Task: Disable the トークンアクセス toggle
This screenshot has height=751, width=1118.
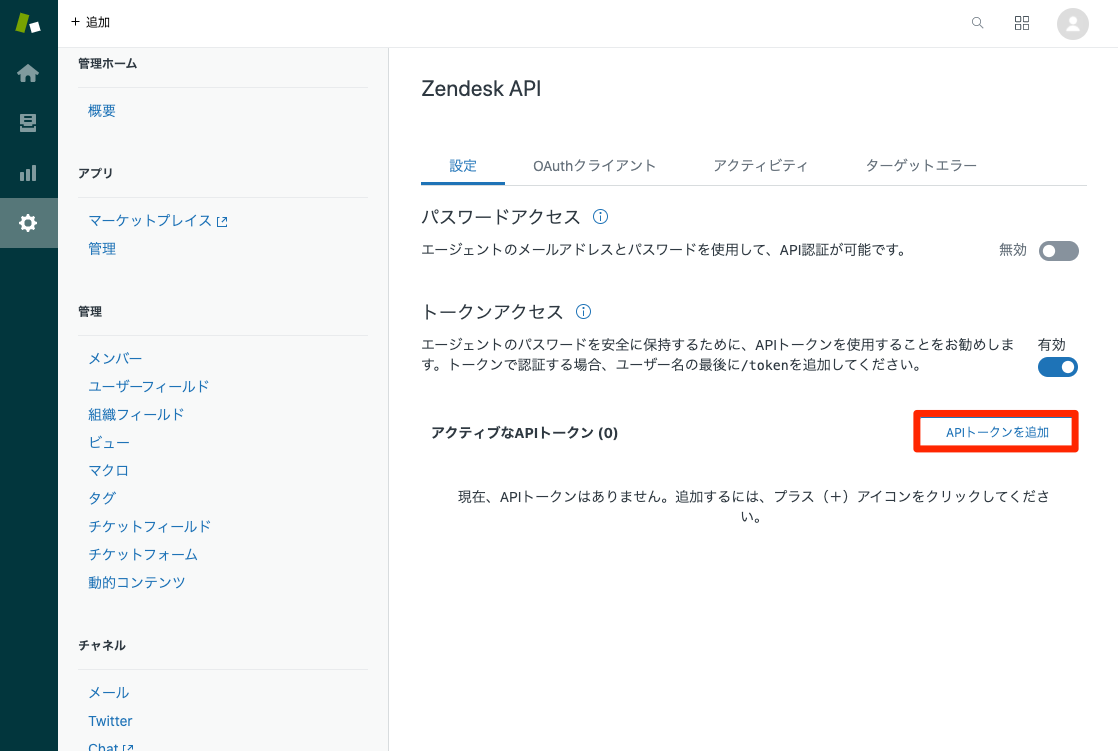Action: [1057, 367]
